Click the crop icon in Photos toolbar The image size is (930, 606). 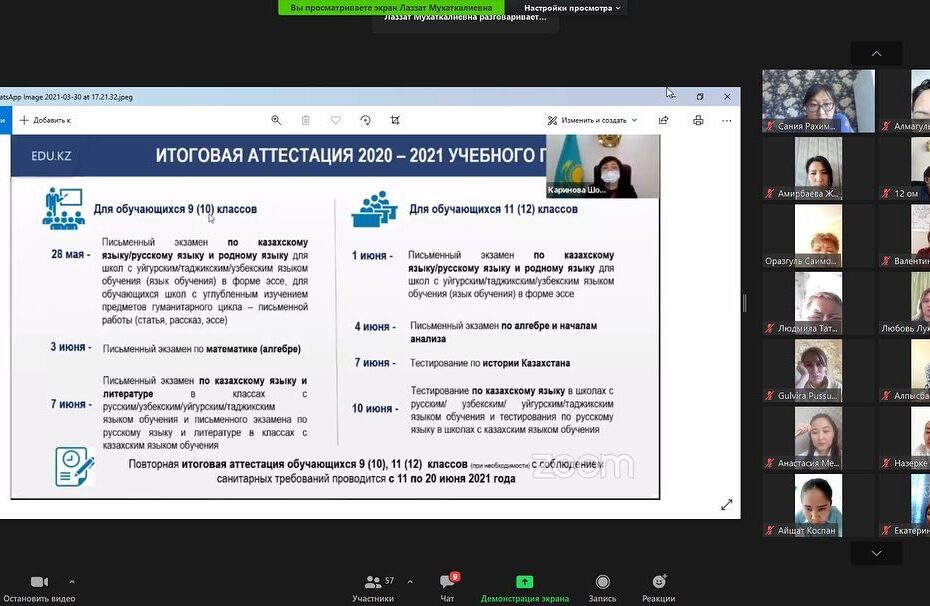tap(395, 120)
